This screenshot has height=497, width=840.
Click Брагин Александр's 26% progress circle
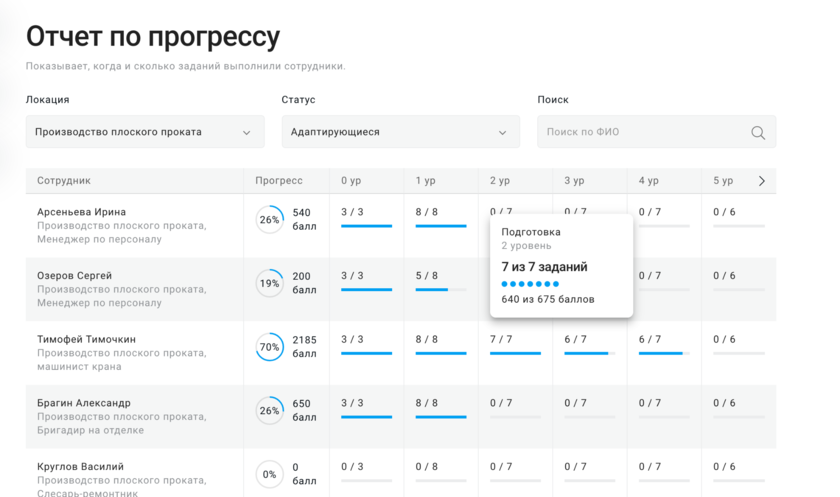coord(269,410)
